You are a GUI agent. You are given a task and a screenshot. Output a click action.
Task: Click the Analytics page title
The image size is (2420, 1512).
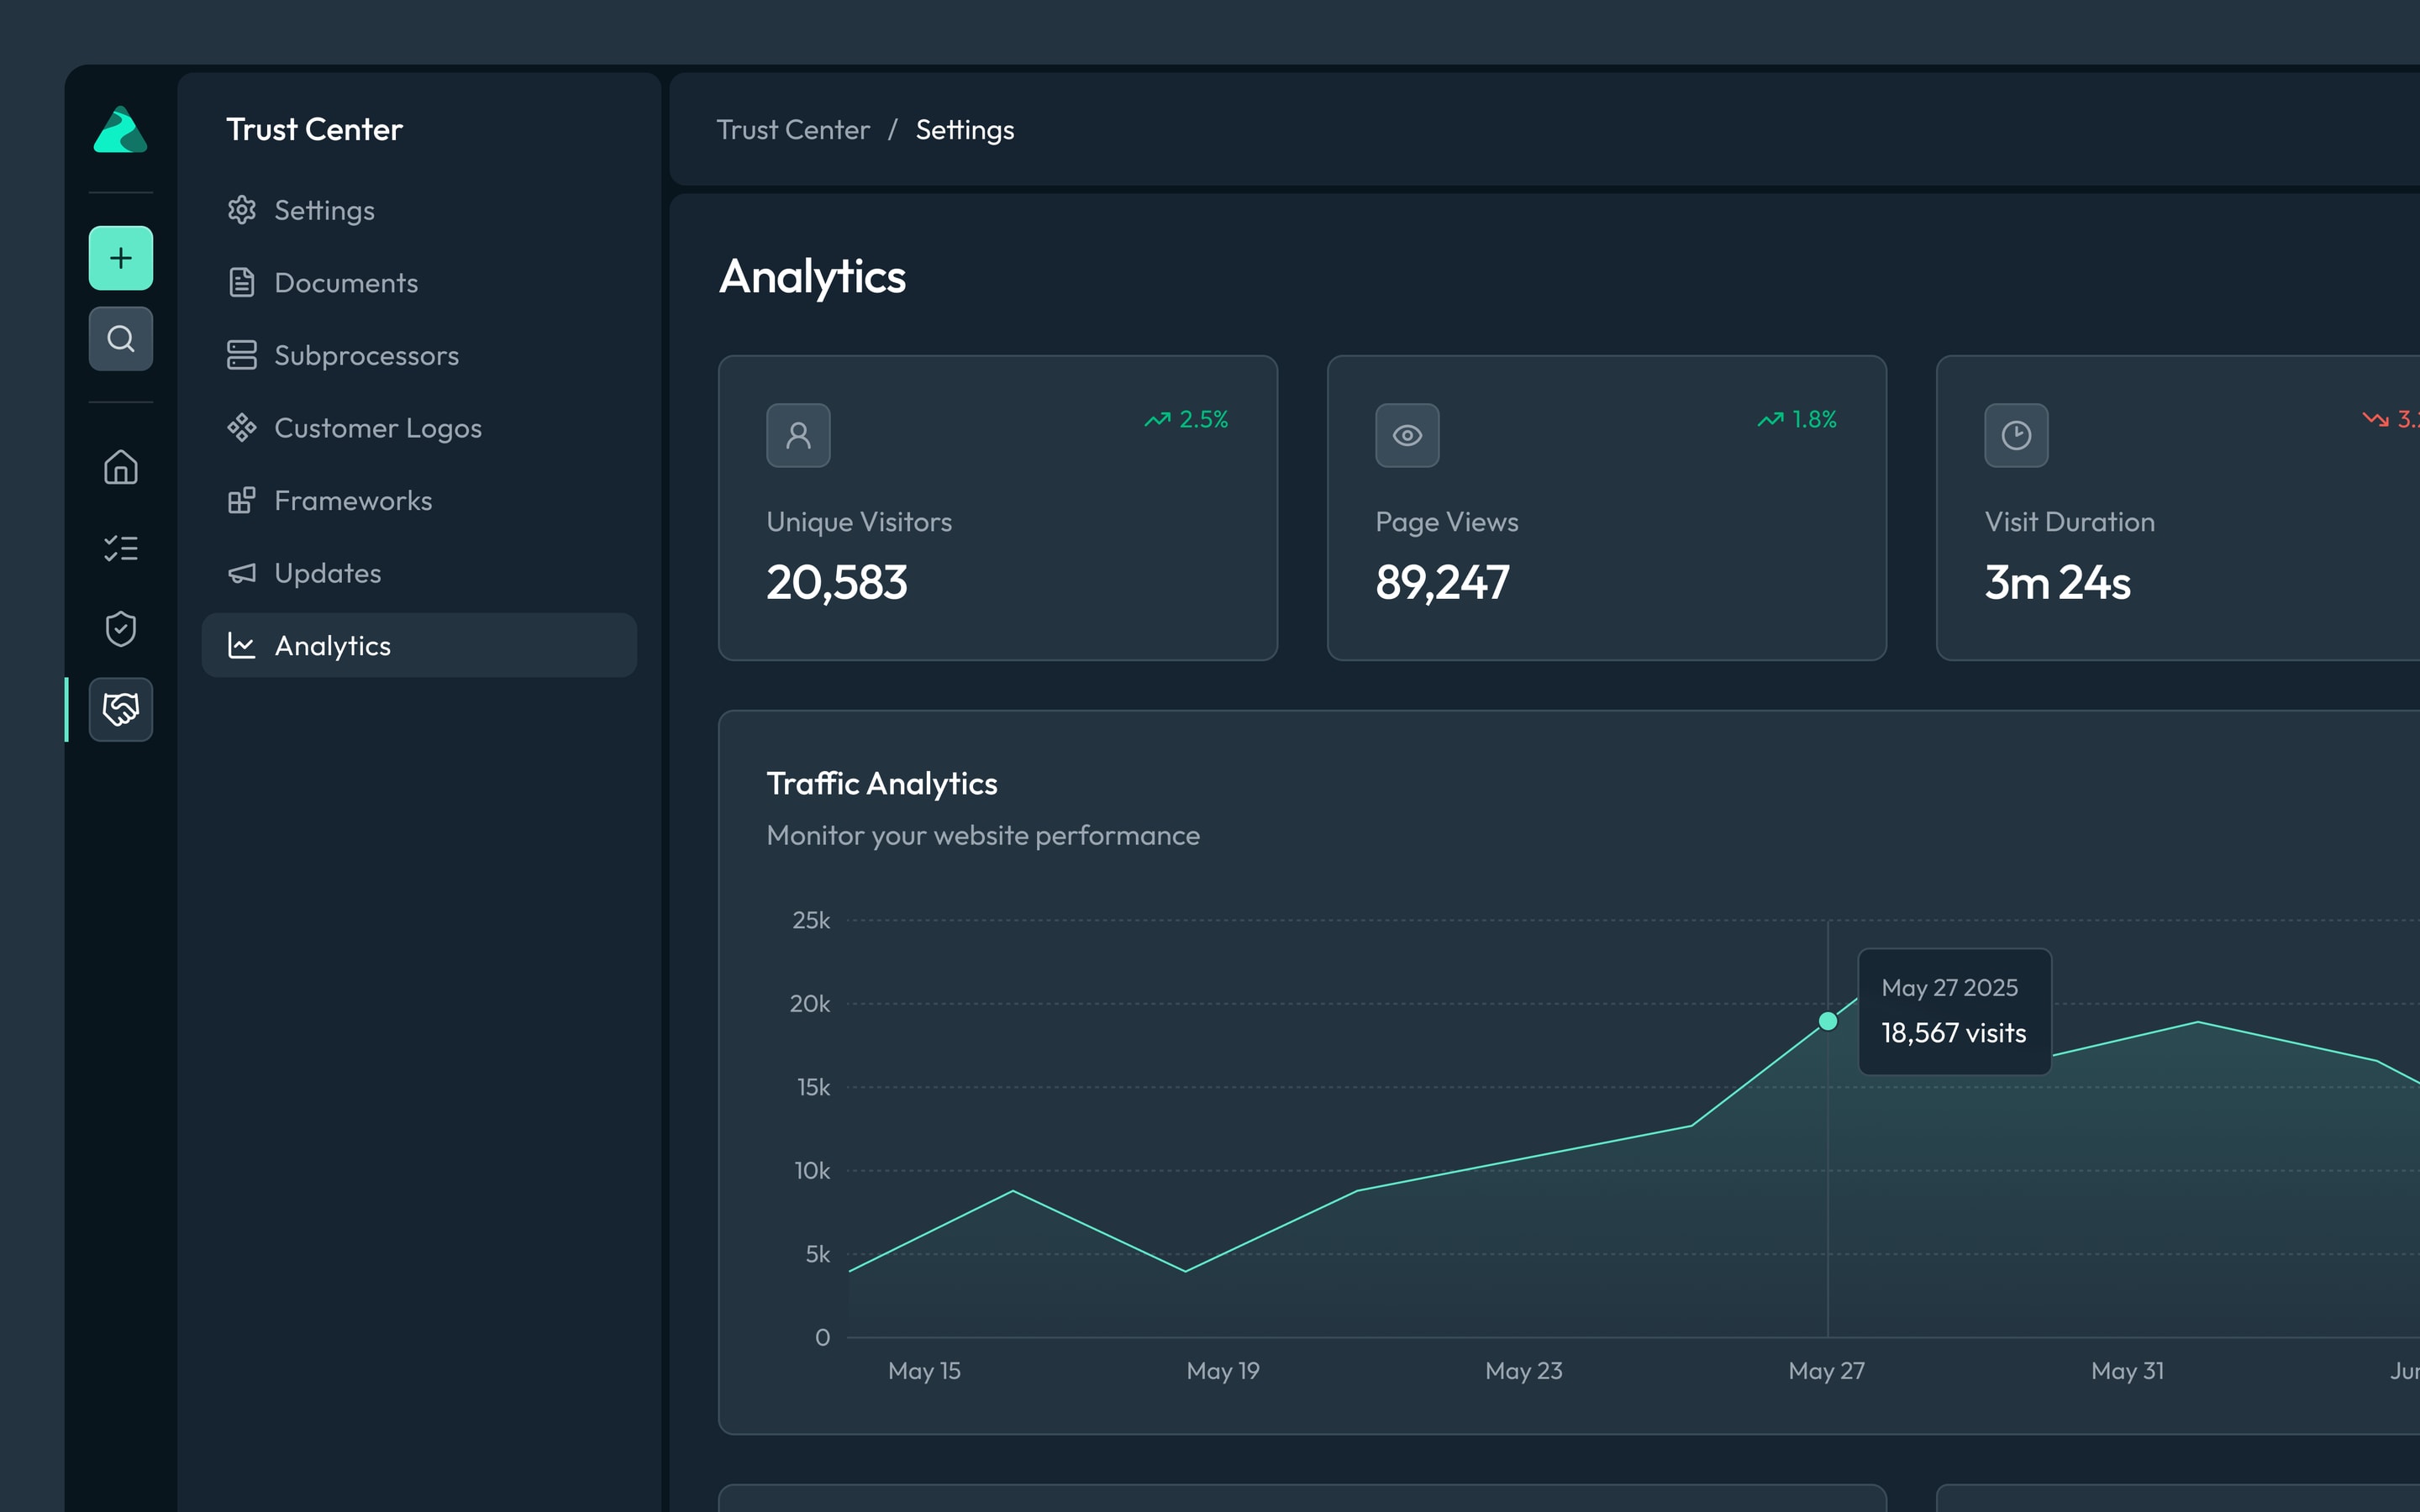click(x=812, y=277)
